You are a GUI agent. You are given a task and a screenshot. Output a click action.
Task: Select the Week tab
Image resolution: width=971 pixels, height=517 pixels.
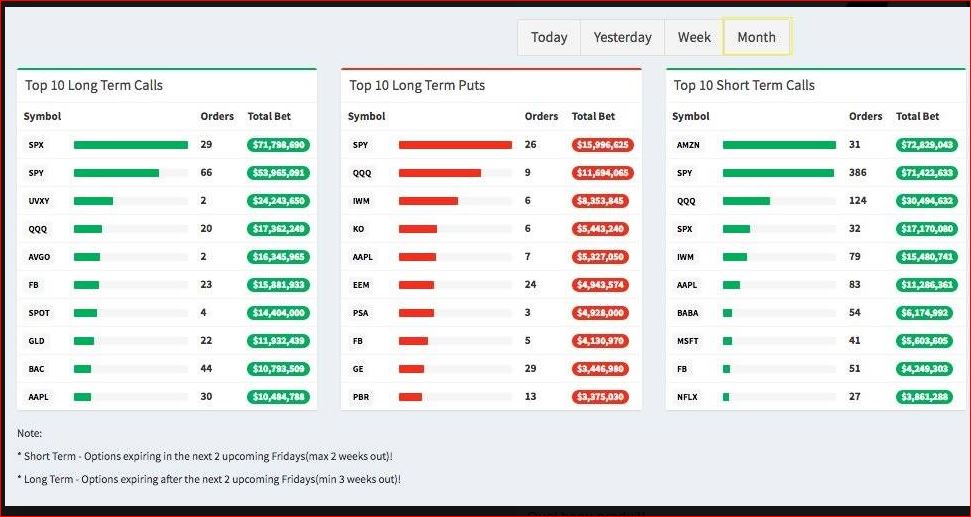click(x=694, y=37)
